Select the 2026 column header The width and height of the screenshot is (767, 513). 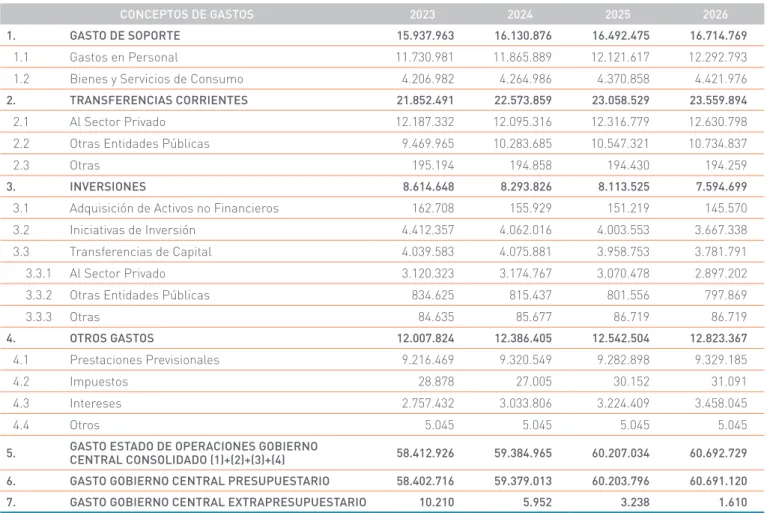pos(715,15)
